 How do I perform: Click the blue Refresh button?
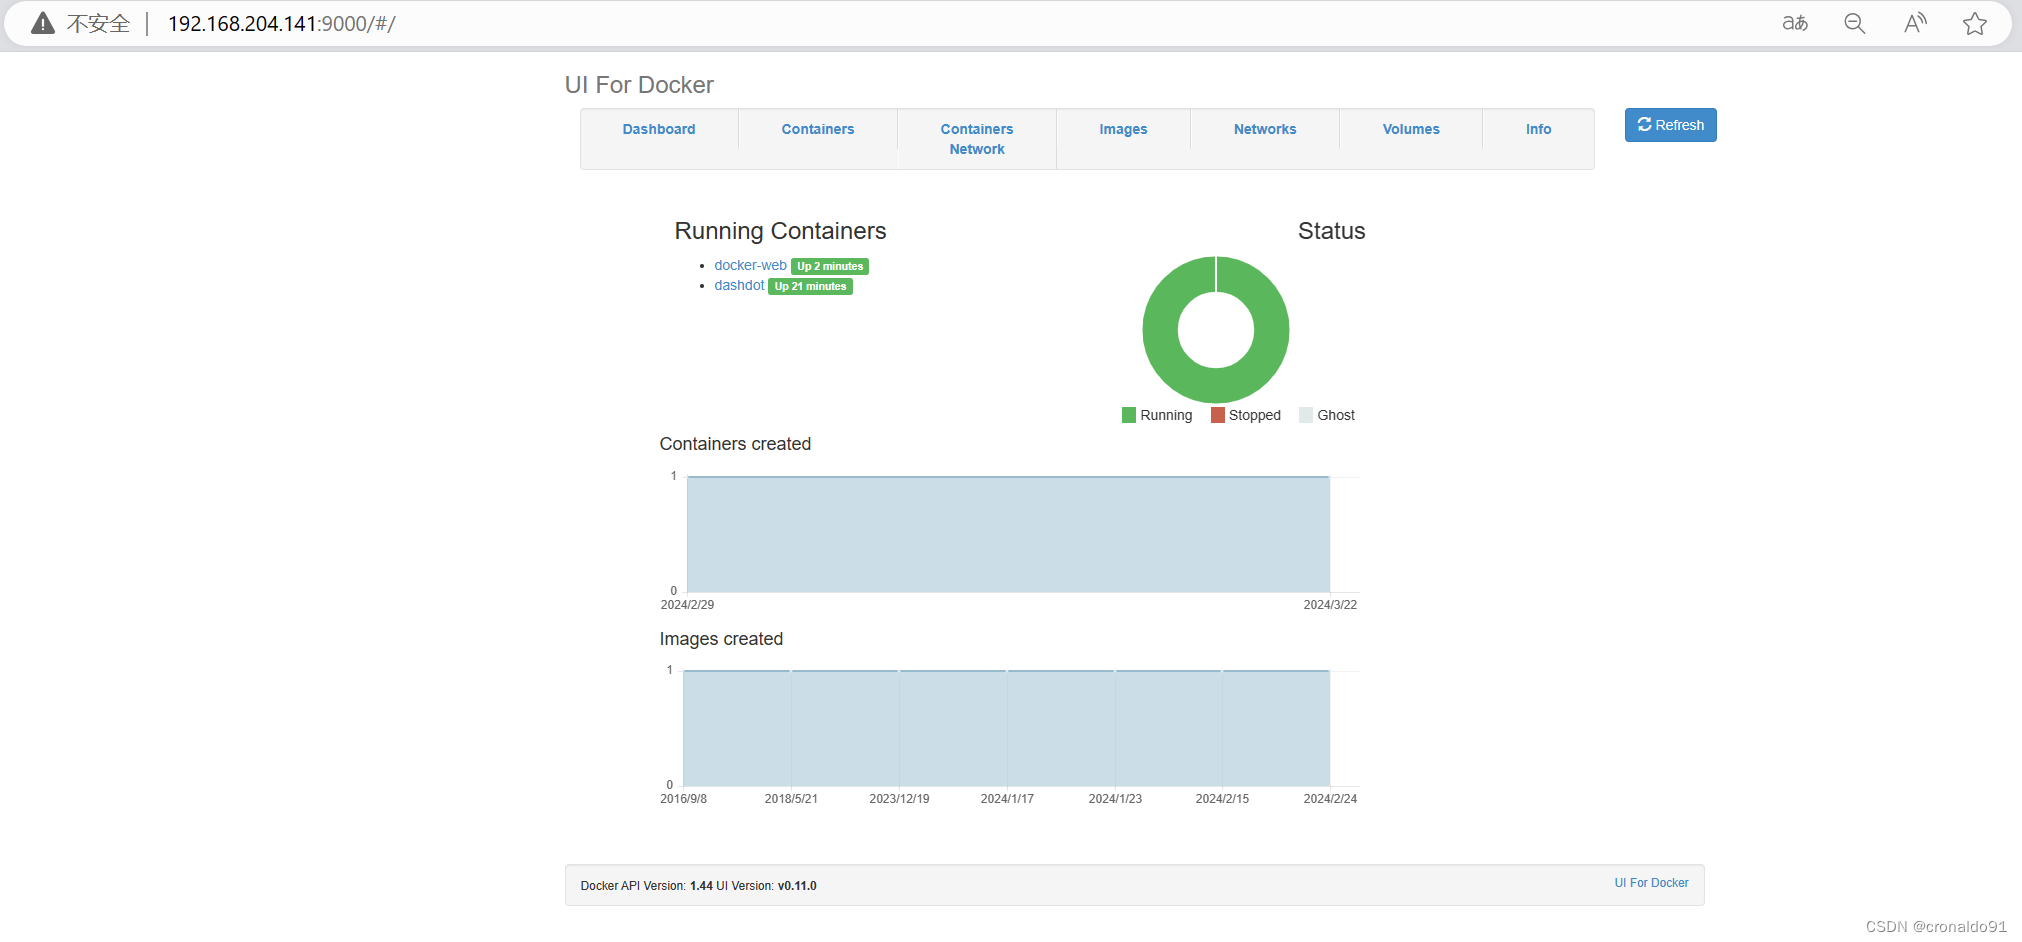coord(1670,125)
